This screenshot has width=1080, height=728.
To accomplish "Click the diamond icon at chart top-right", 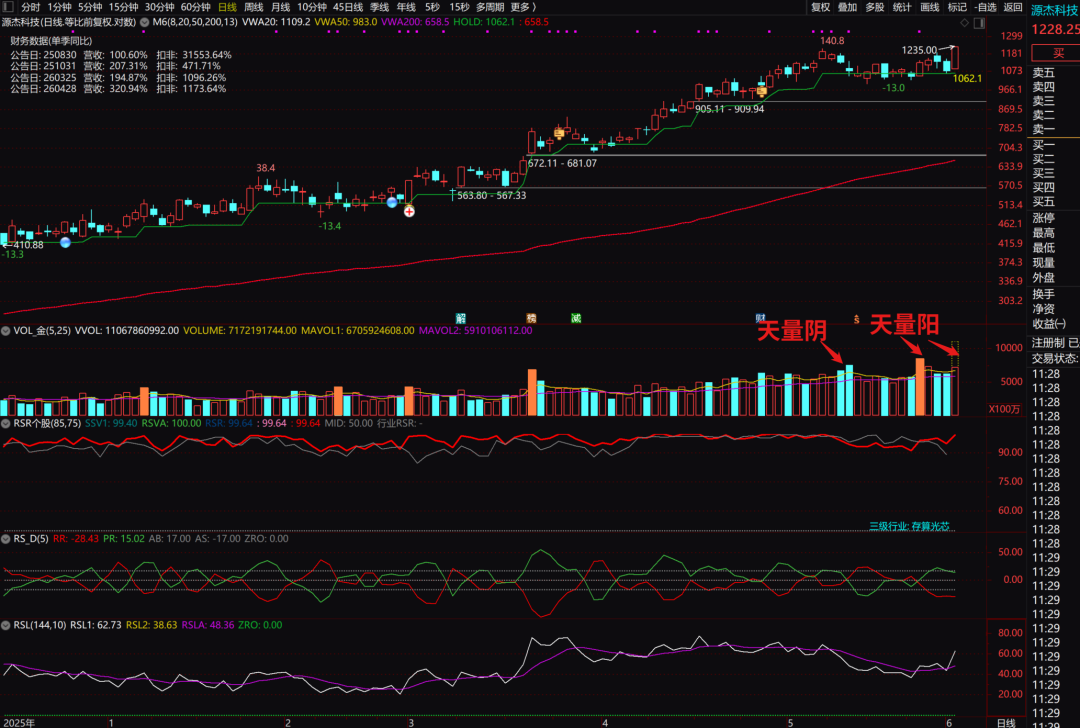I will [x=964, y=23].
